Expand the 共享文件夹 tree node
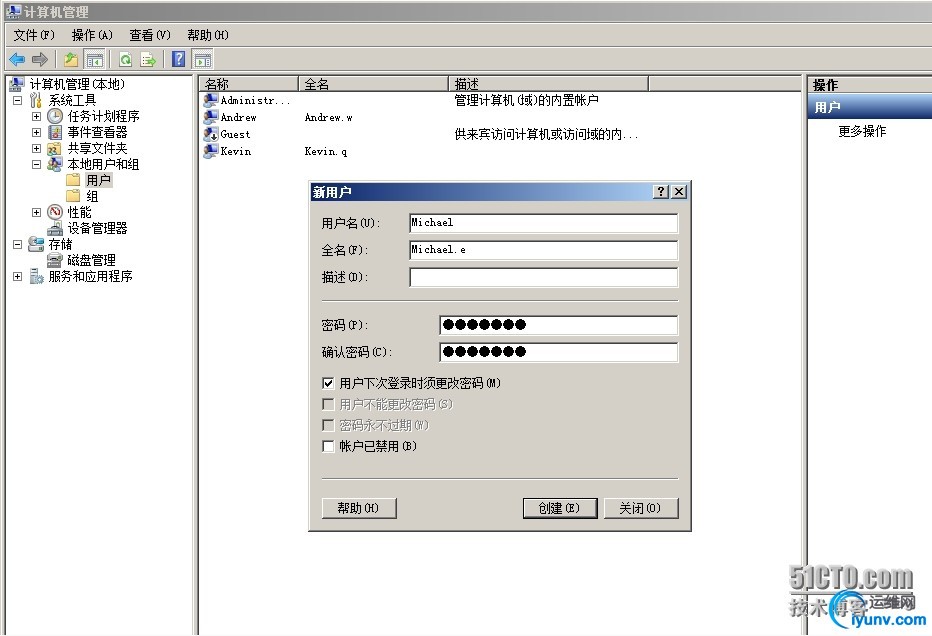This screenshot has width=932, height=636. [36, 148]
